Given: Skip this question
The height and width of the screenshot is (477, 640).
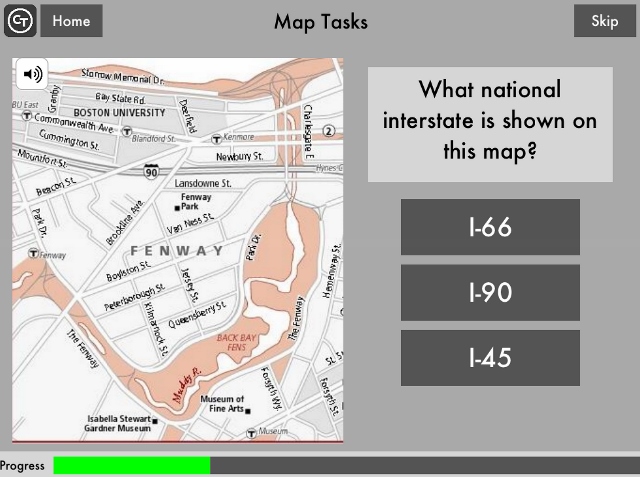Looking at the screenshot, I should click(x=604, y=20).
